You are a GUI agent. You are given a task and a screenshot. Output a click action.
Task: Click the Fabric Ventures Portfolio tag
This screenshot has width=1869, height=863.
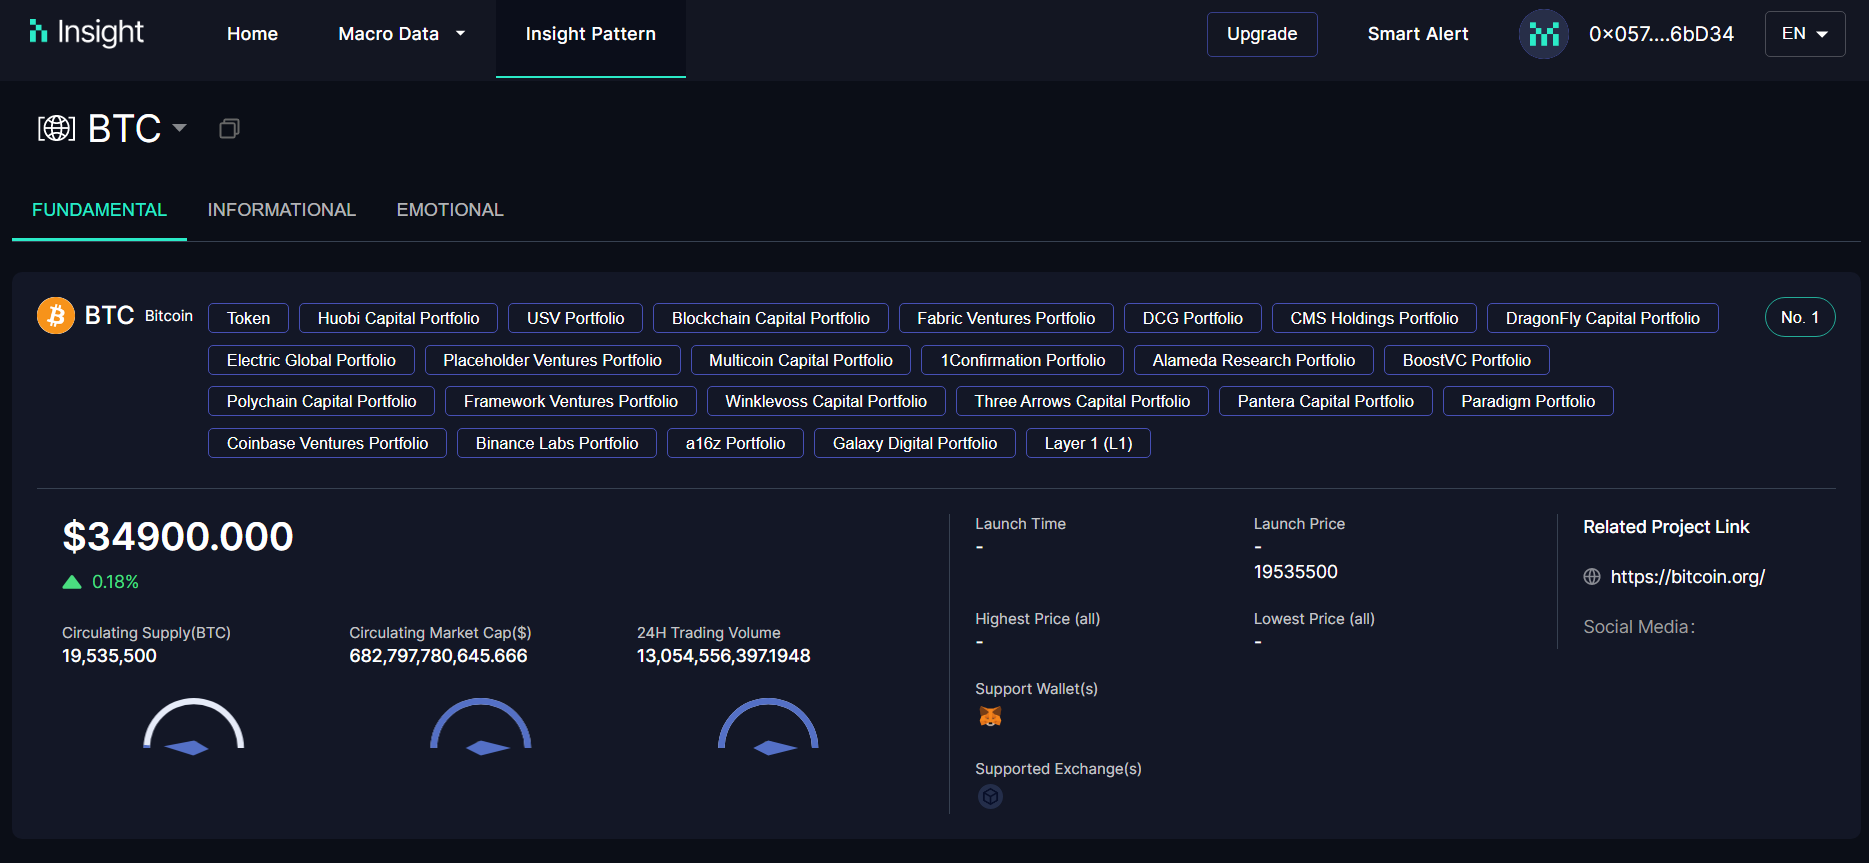pyautogui.click(x=1006, y=318)
